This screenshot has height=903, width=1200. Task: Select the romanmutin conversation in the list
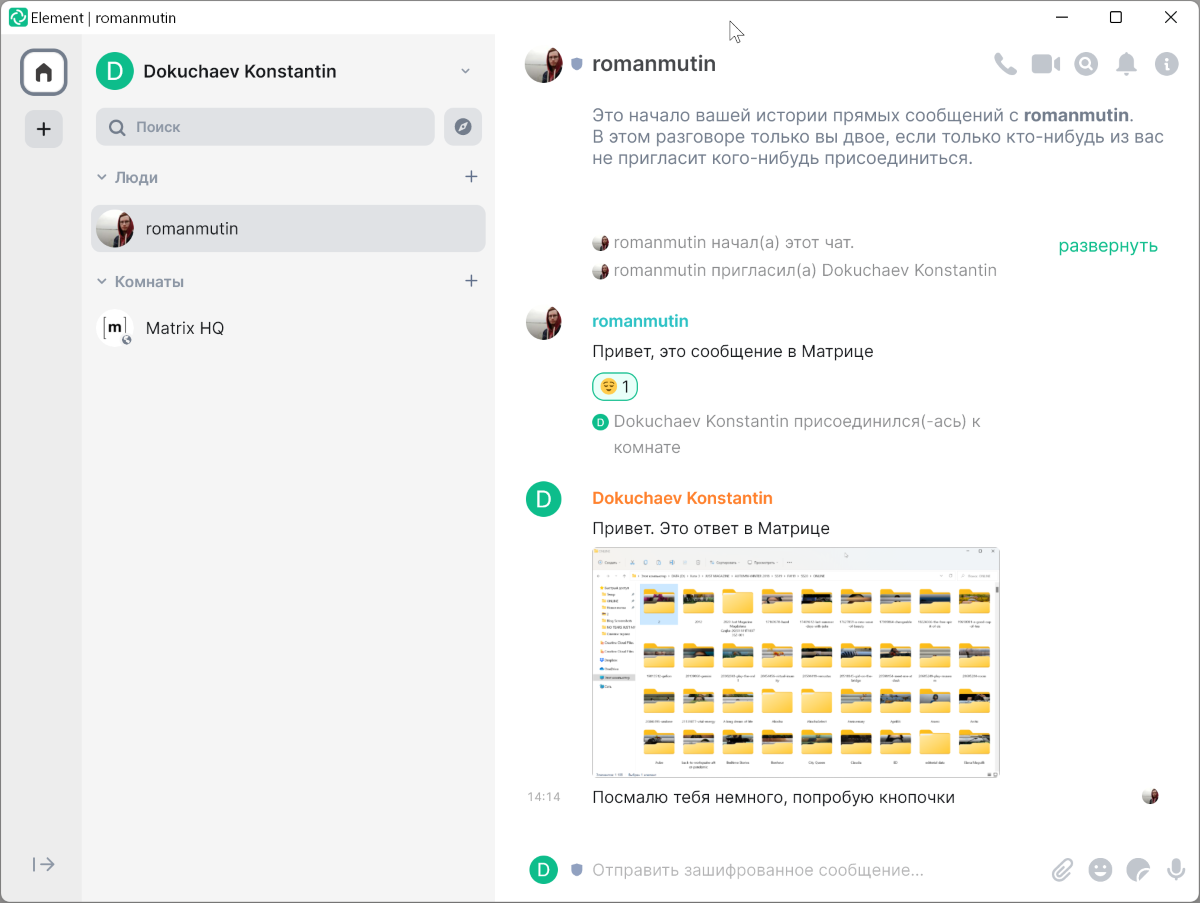tap(288, 228)
